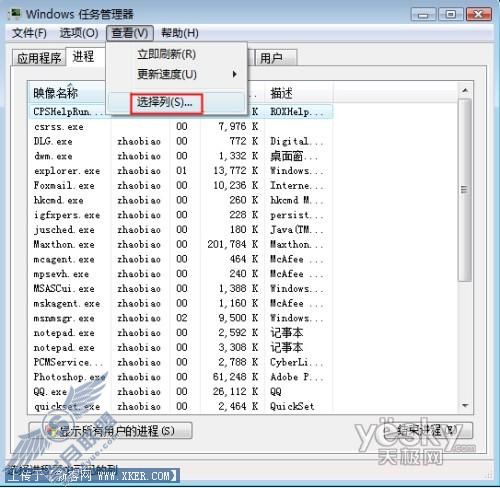Choose 立即刷新(R) from the menu
The image size is (500, 488).
point(166,54)
